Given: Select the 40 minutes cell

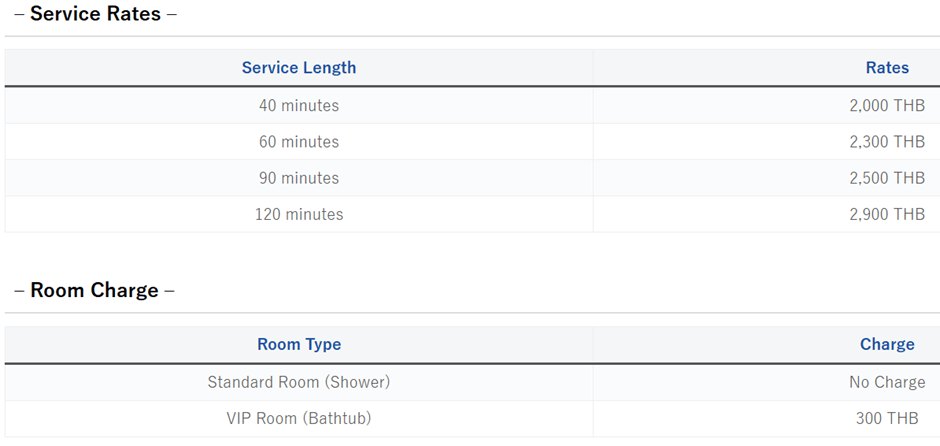Looking at the screenshot, I should click(299, 105).
